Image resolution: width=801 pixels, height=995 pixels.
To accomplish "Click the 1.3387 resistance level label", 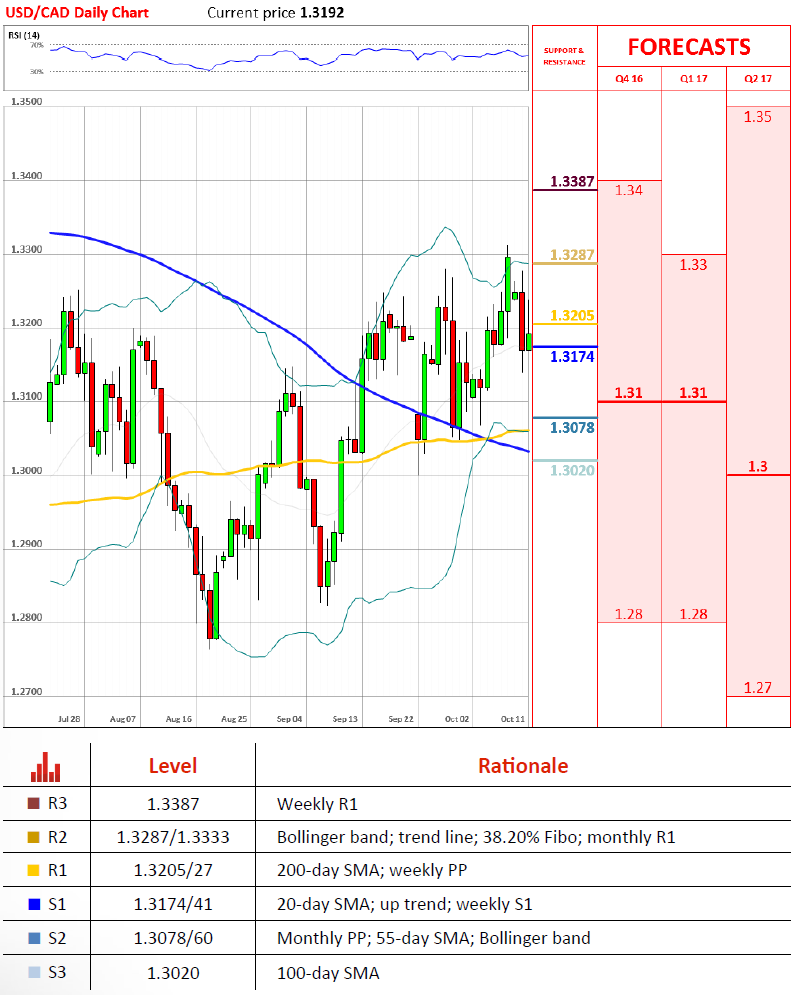I will tap(572, 183).
